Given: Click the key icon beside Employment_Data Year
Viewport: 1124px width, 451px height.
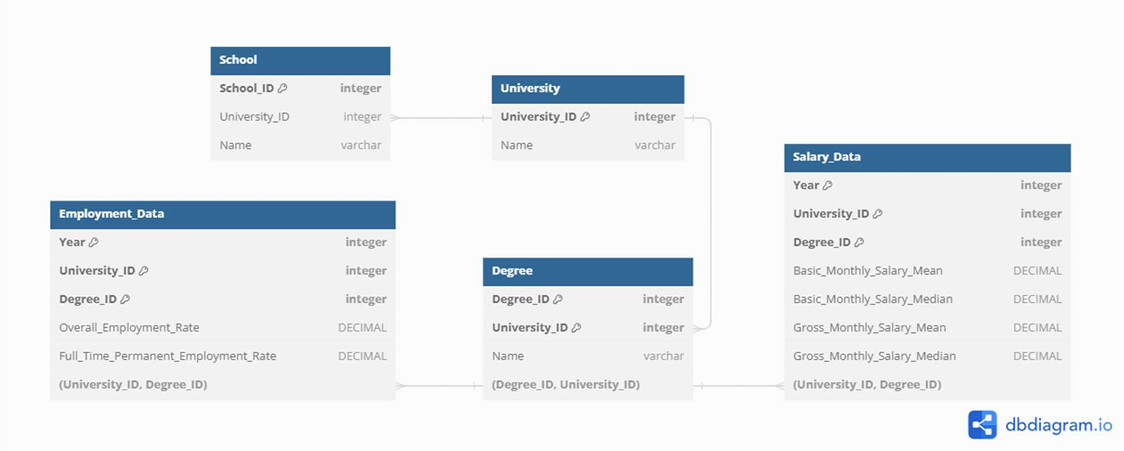Looking at the screenshot, I should click(x=94, y=242).
